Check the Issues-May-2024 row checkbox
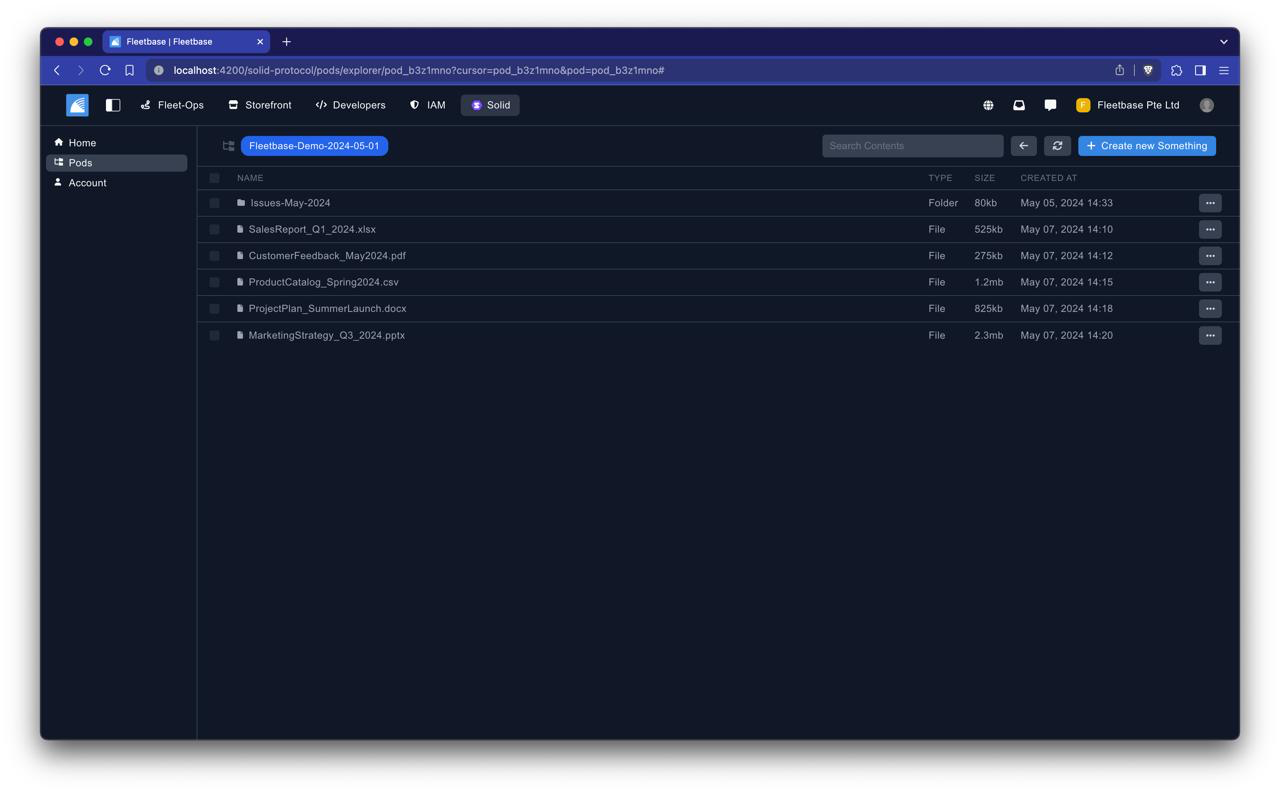Viewport: 1280px width, 793px height. click(214, 203)
